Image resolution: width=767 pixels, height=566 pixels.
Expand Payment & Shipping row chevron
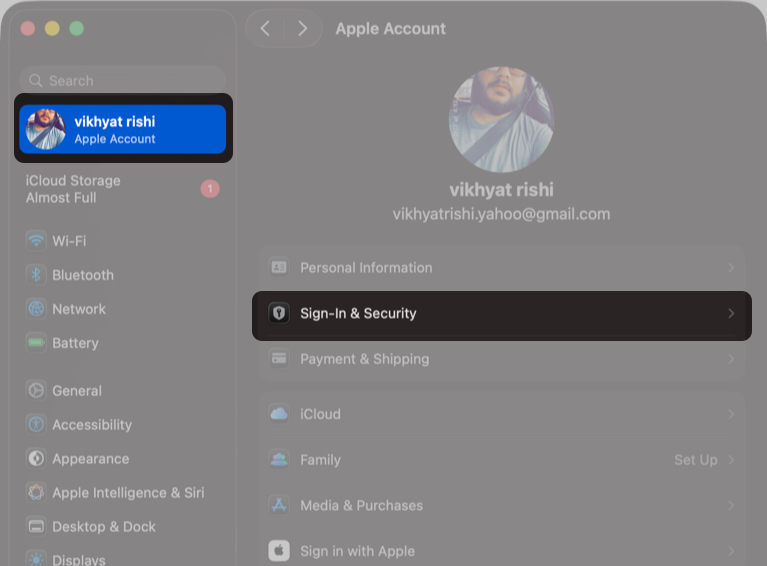(731, 359)
